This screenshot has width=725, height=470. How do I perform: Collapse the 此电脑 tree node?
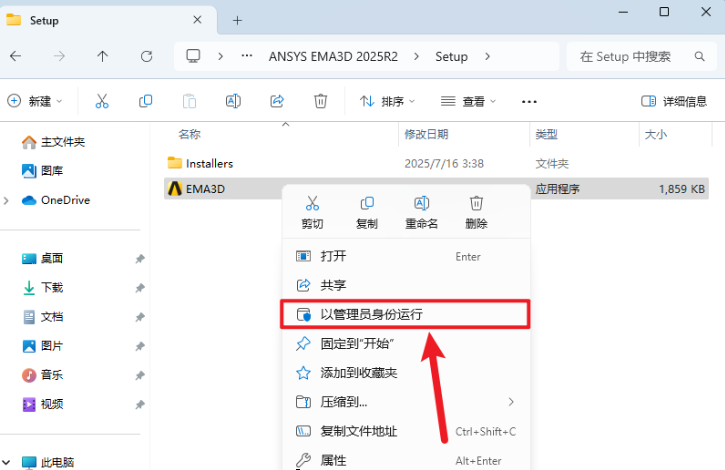[6, 462]
